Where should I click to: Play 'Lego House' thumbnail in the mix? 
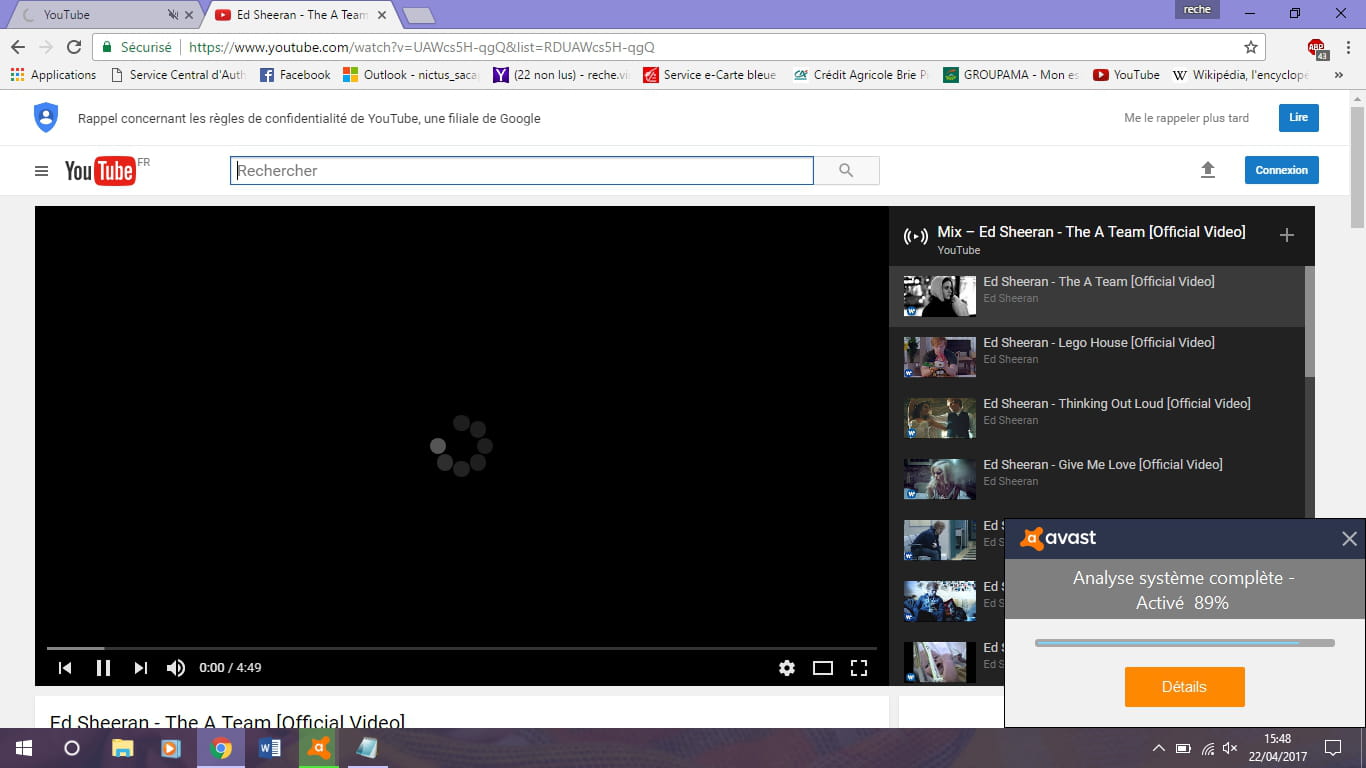940,357
